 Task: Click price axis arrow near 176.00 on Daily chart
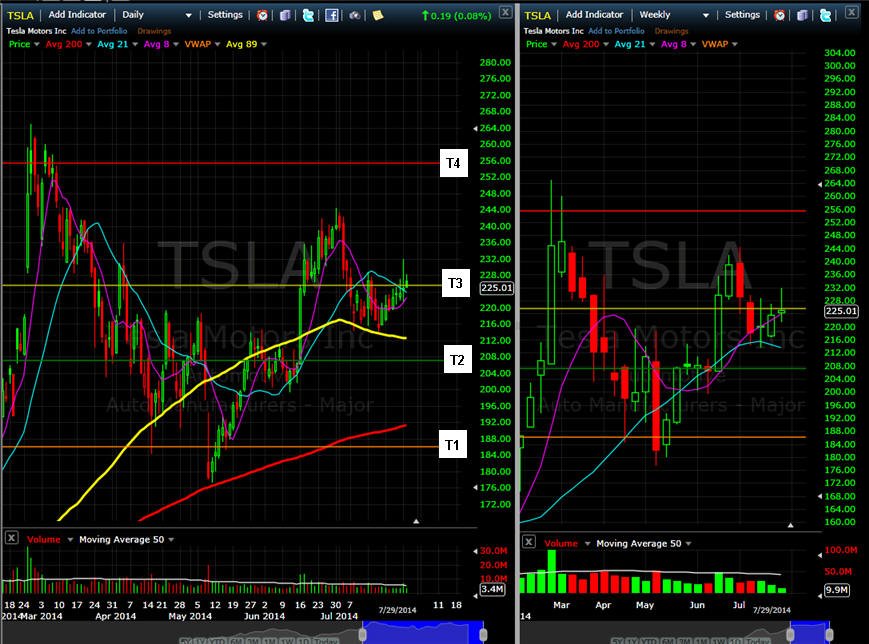475,488
